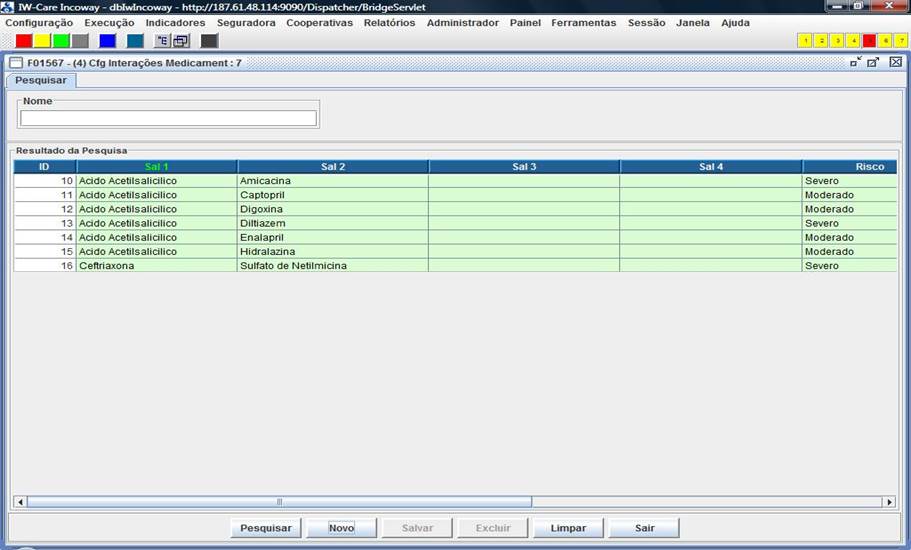Sort by the Risco column header
This screenshot has height=550, width=911.
pyautogui.click(x=868, y=166)
